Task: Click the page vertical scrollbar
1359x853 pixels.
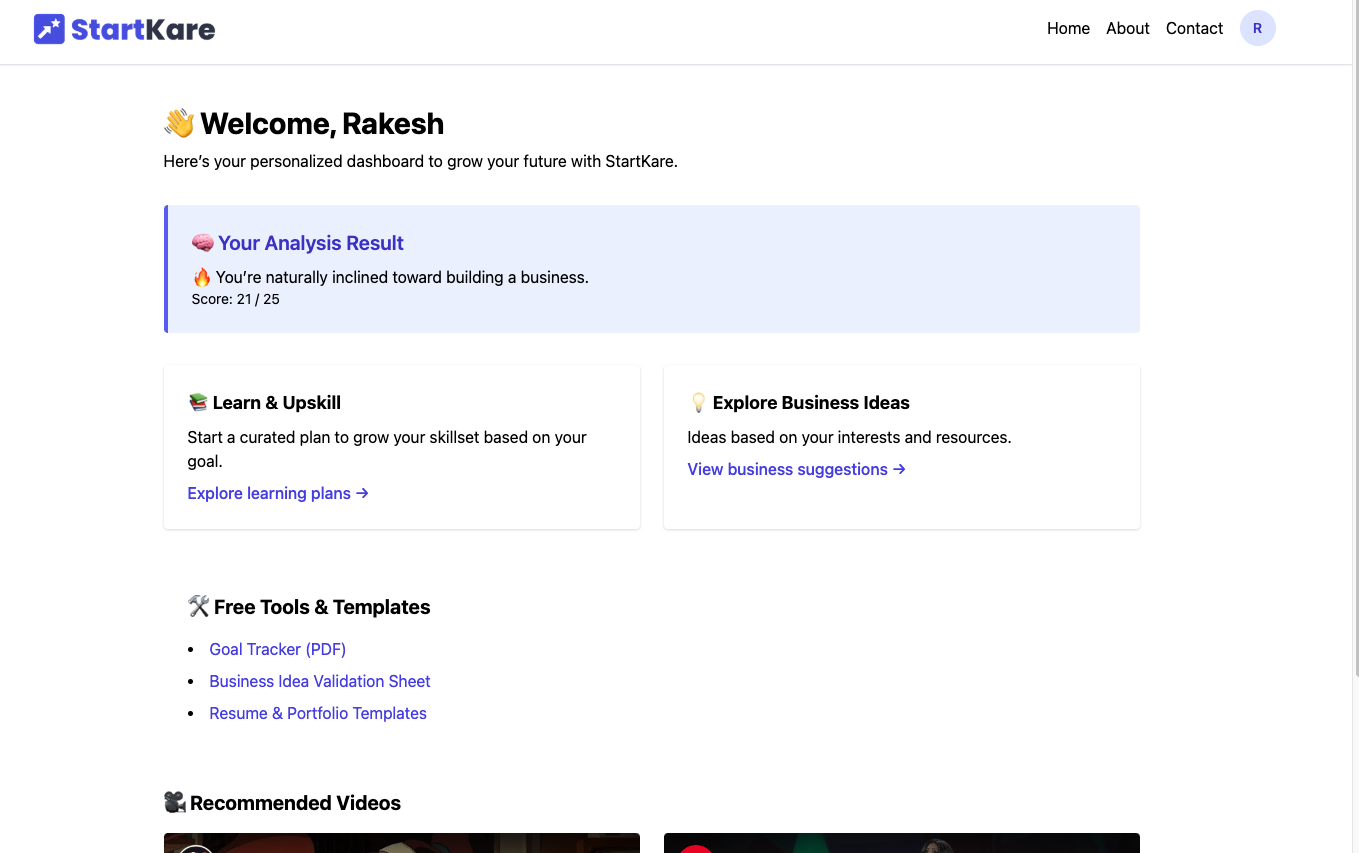Action: 1355,340
